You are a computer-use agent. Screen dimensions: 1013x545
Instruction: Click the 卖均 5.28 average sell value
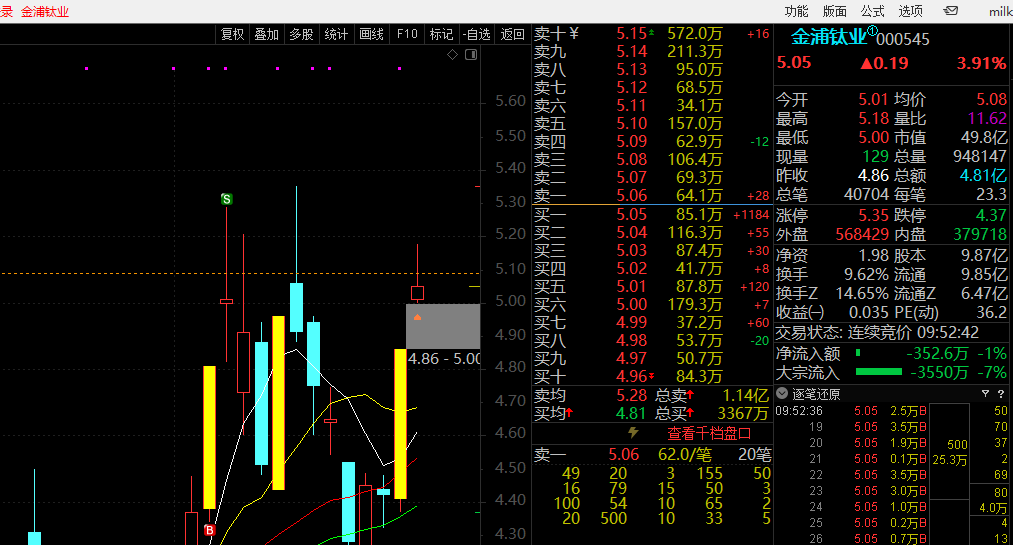coord(631,395)
